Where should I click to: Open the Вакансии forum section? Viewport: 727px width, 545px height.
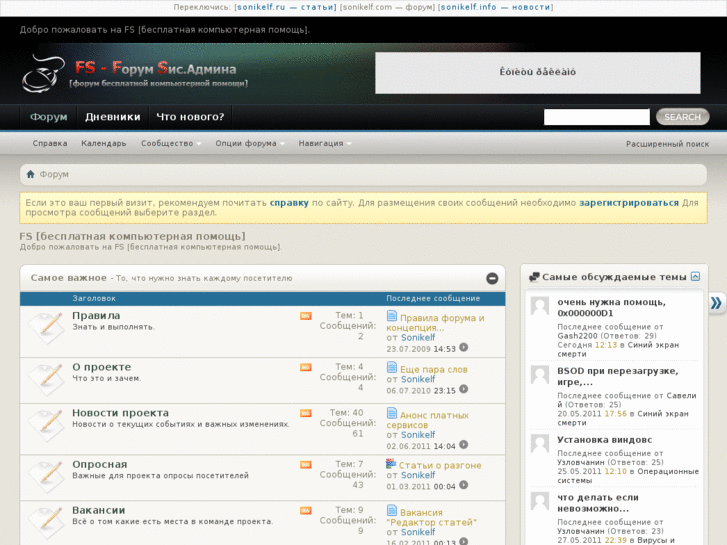(x=99, y=511)
